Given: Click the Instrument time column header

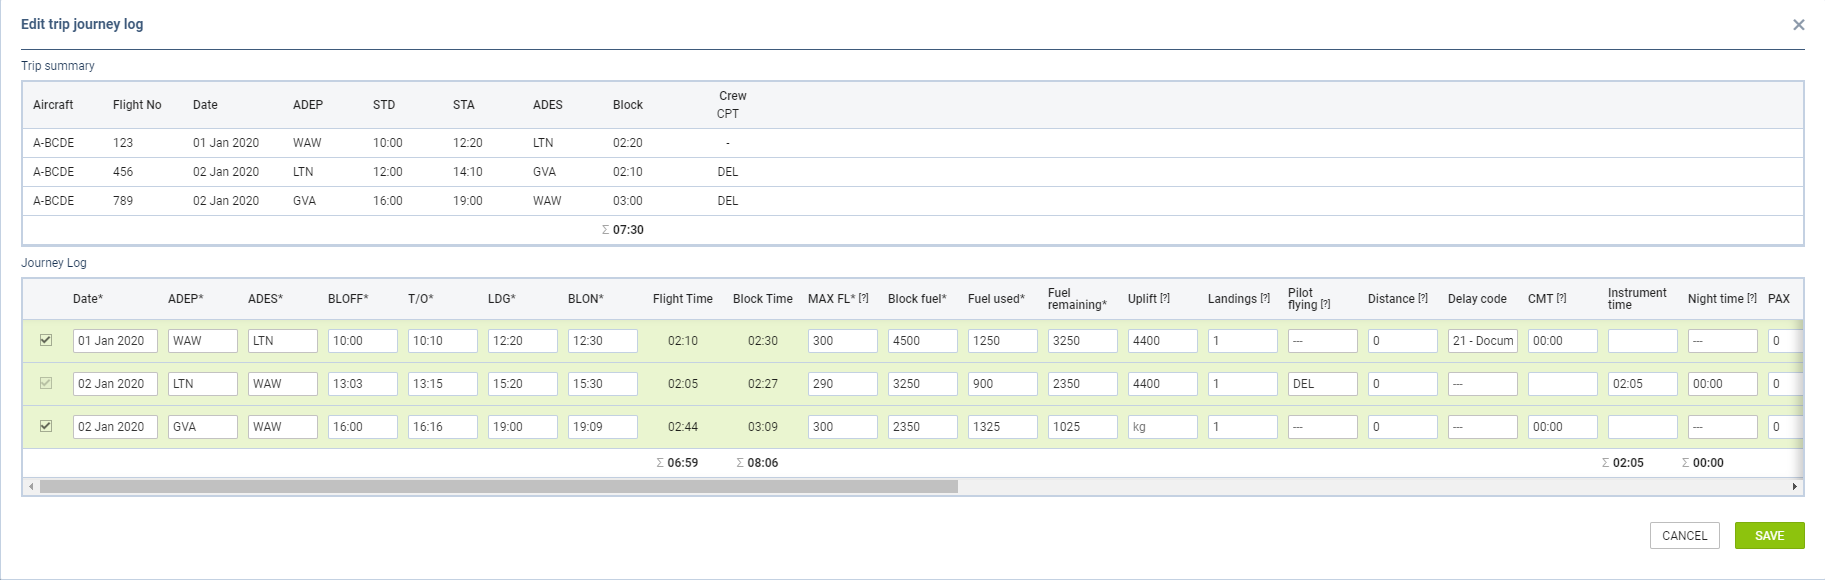Looking at the screenshot, I should tap(1637, 299).
